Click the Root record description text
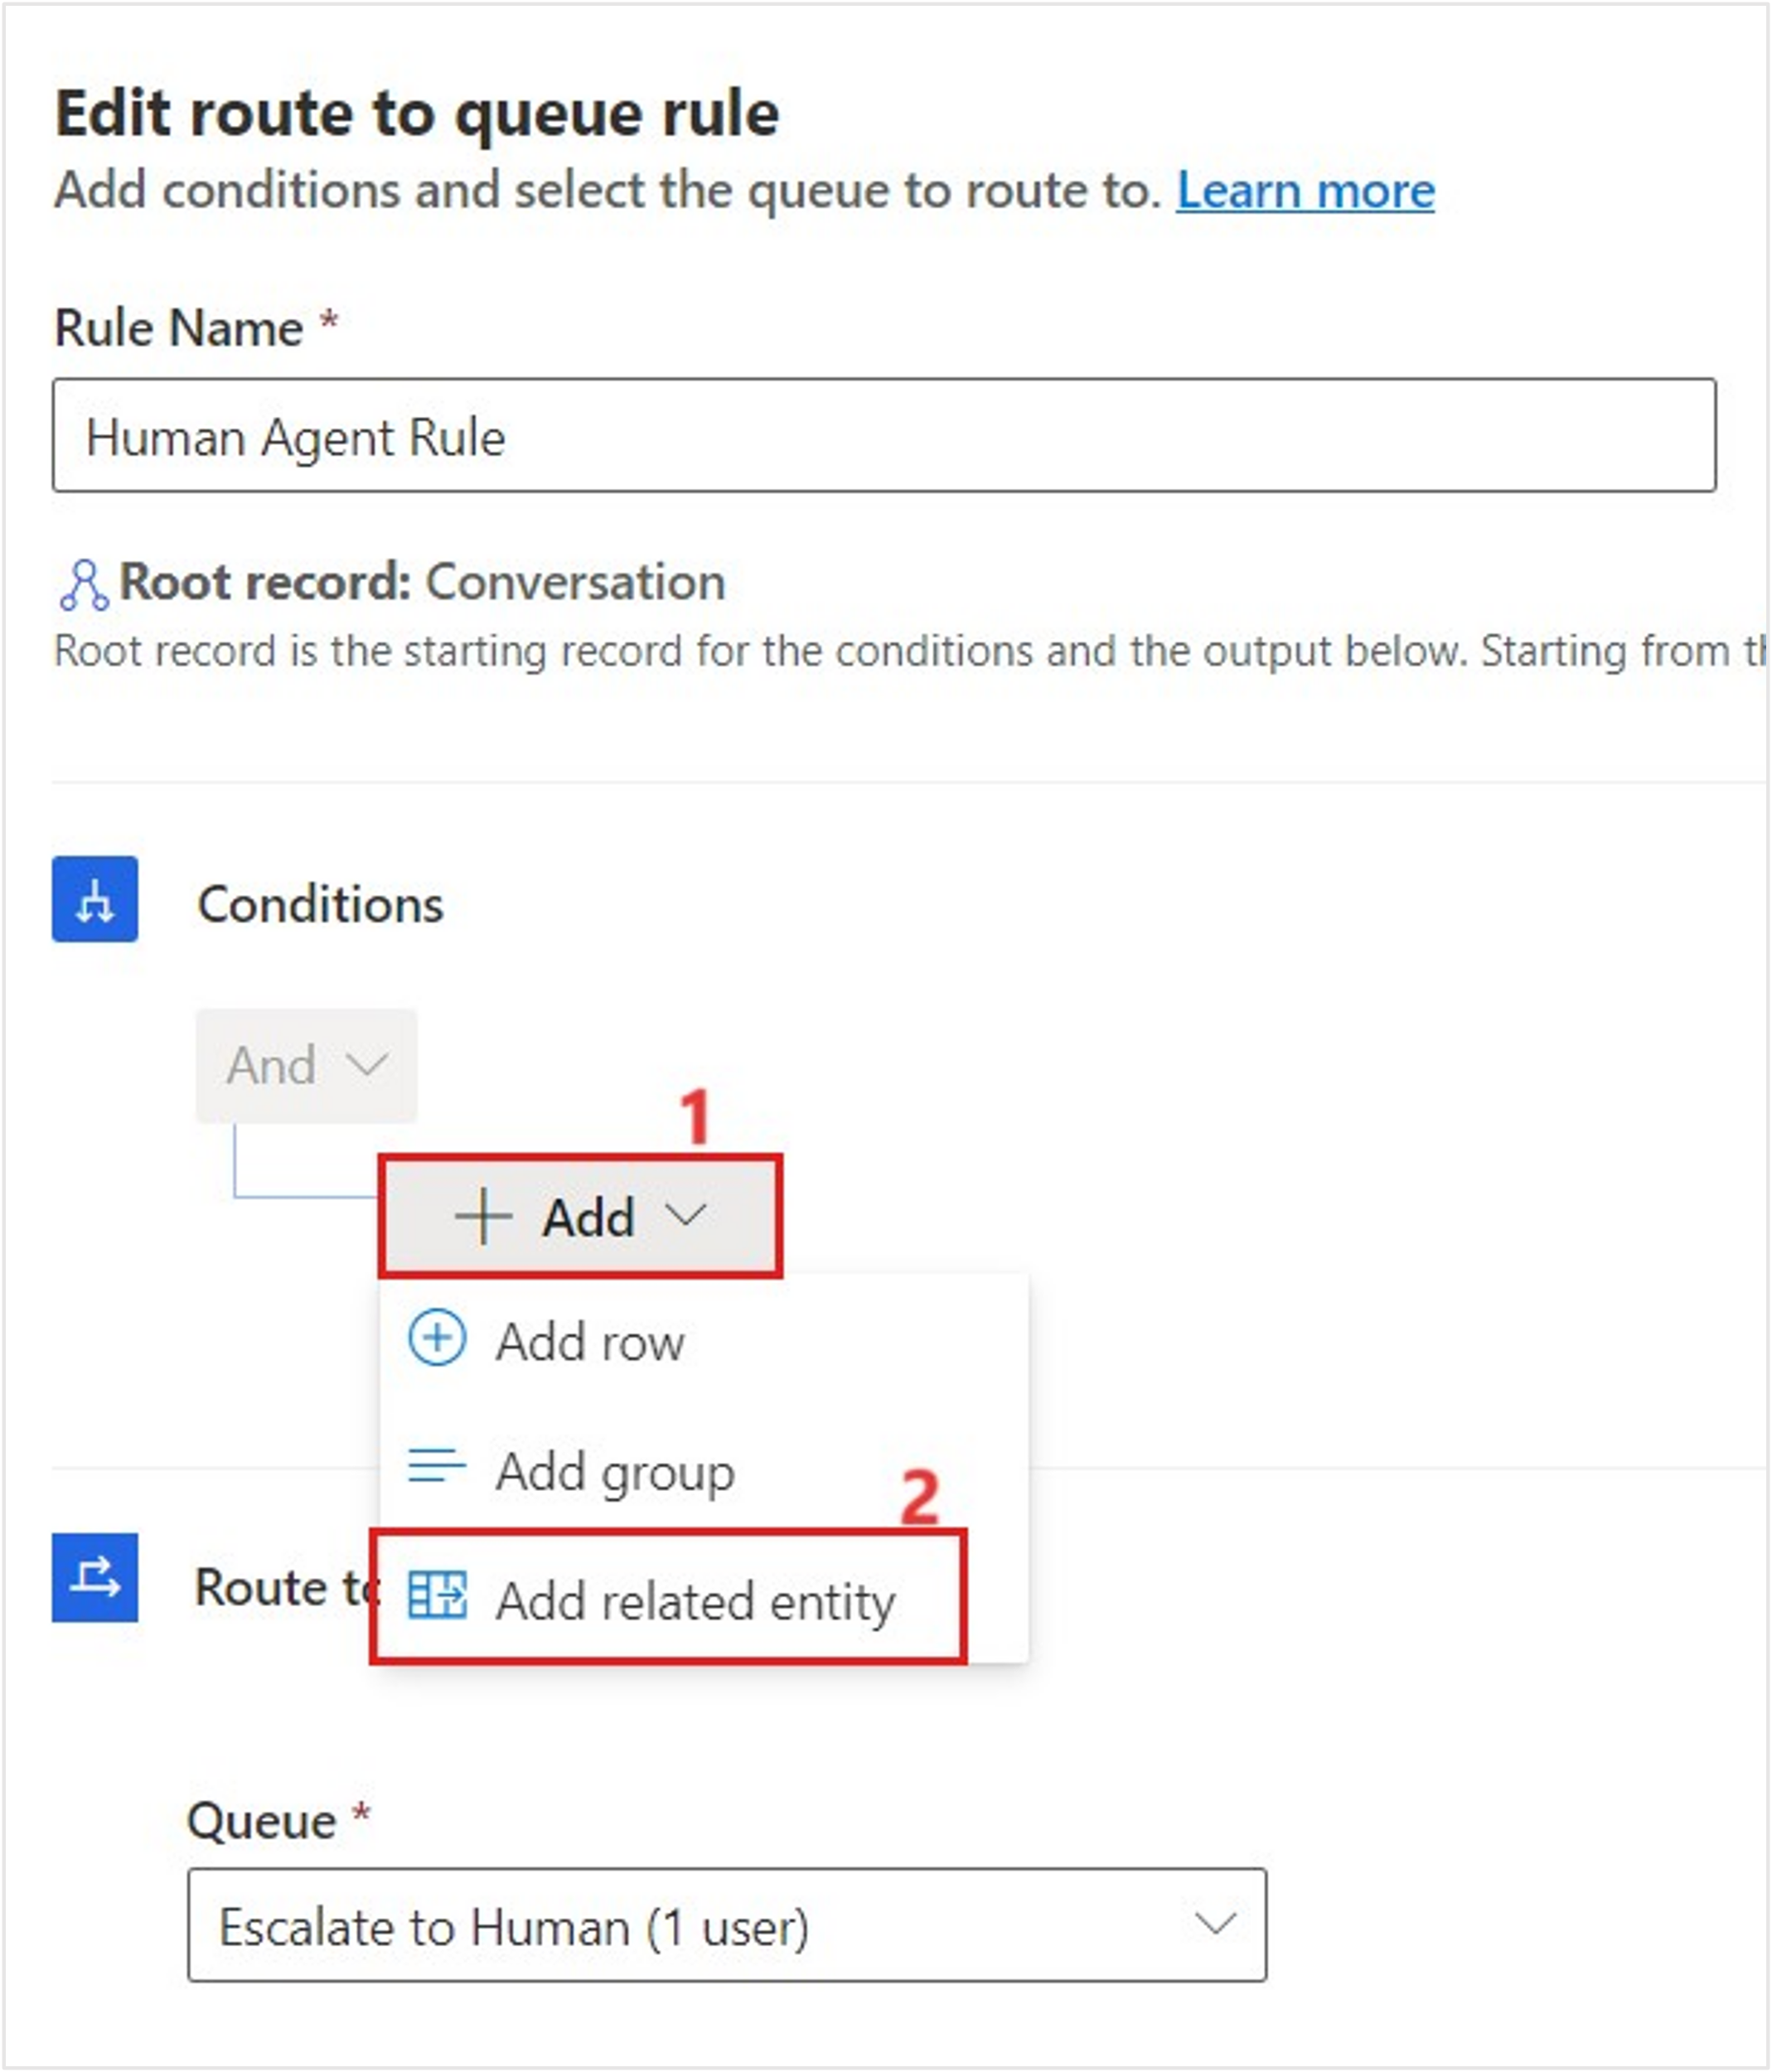1772x2072 pixels. tap(910, 651)
